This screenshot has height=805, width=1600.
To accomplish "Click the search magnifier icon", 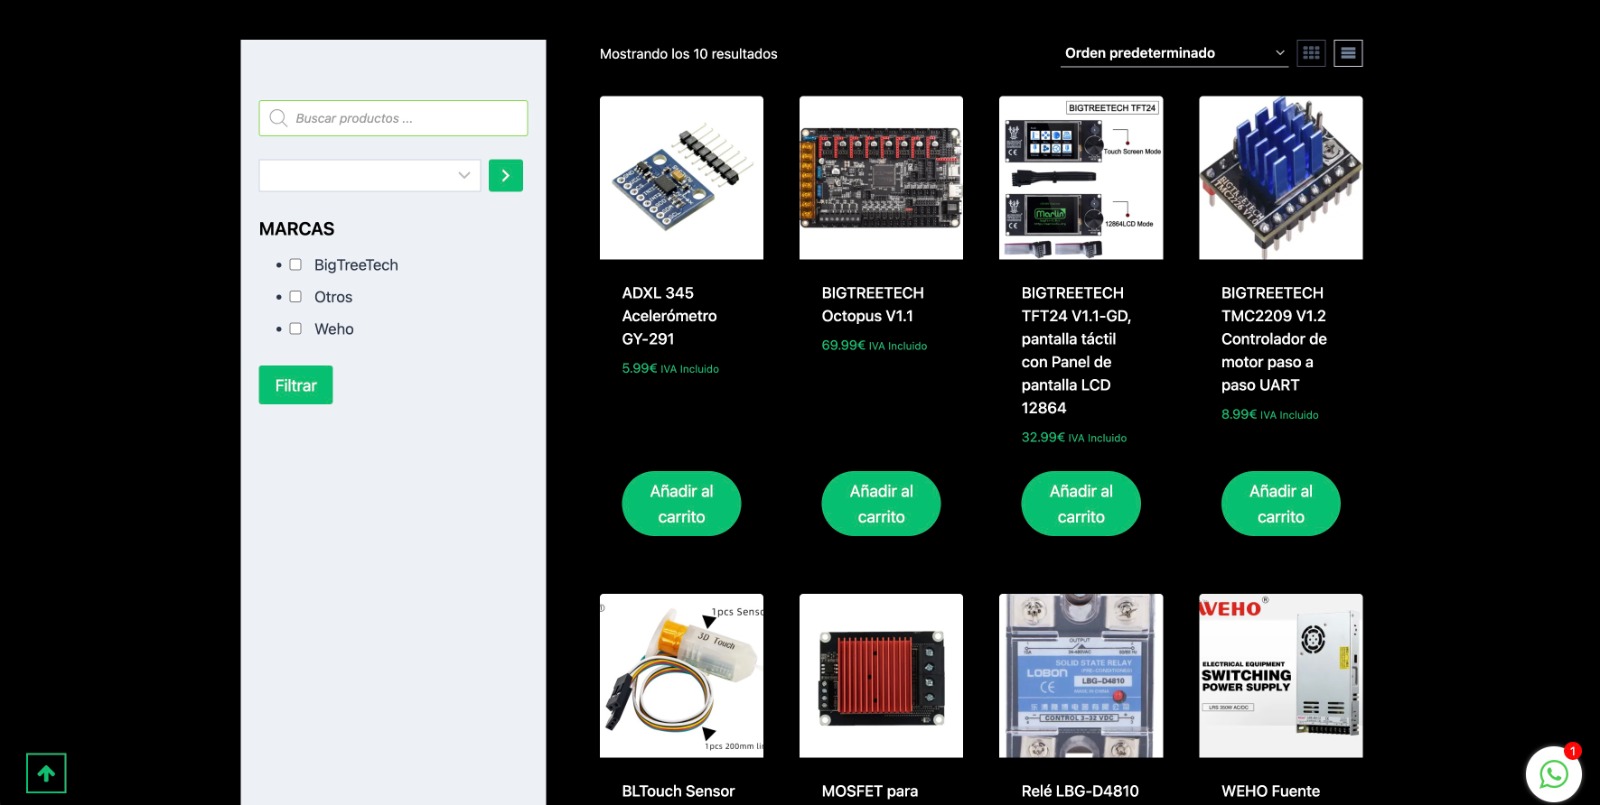I will [278, 118].
